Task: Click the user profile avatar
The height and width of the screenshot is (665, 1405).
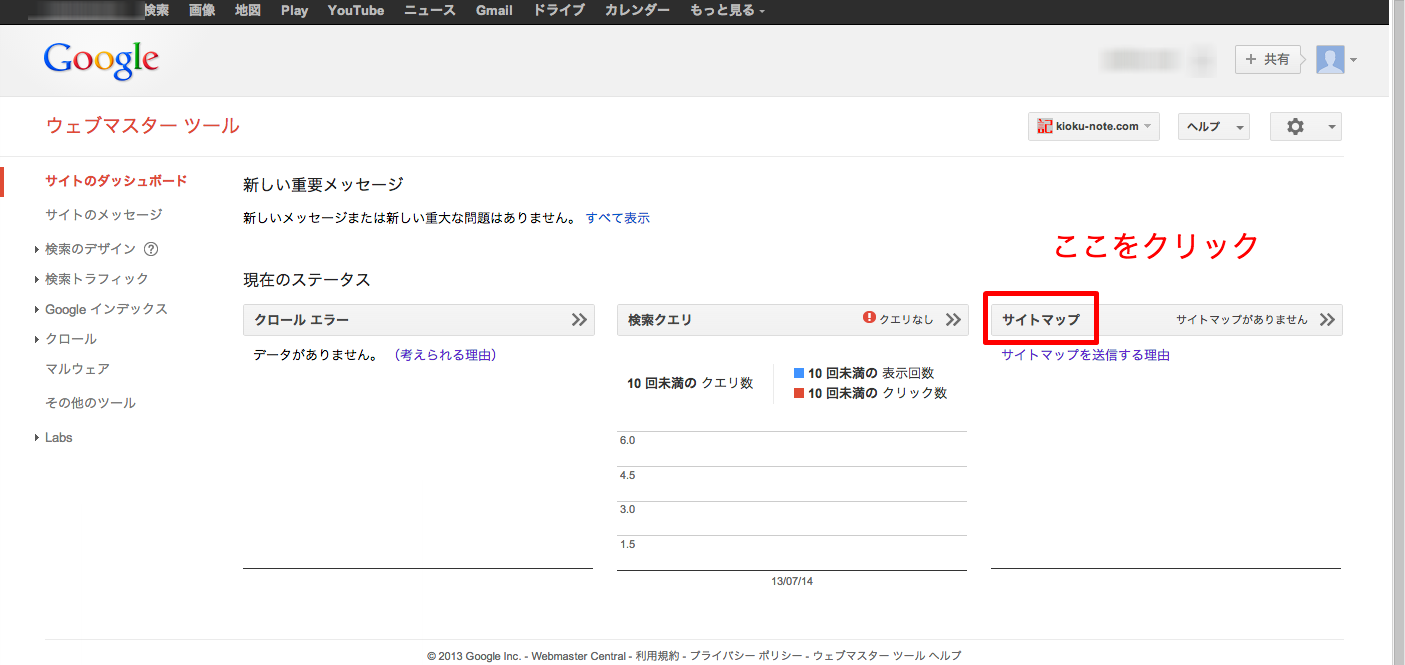Action: point(1330,60)
